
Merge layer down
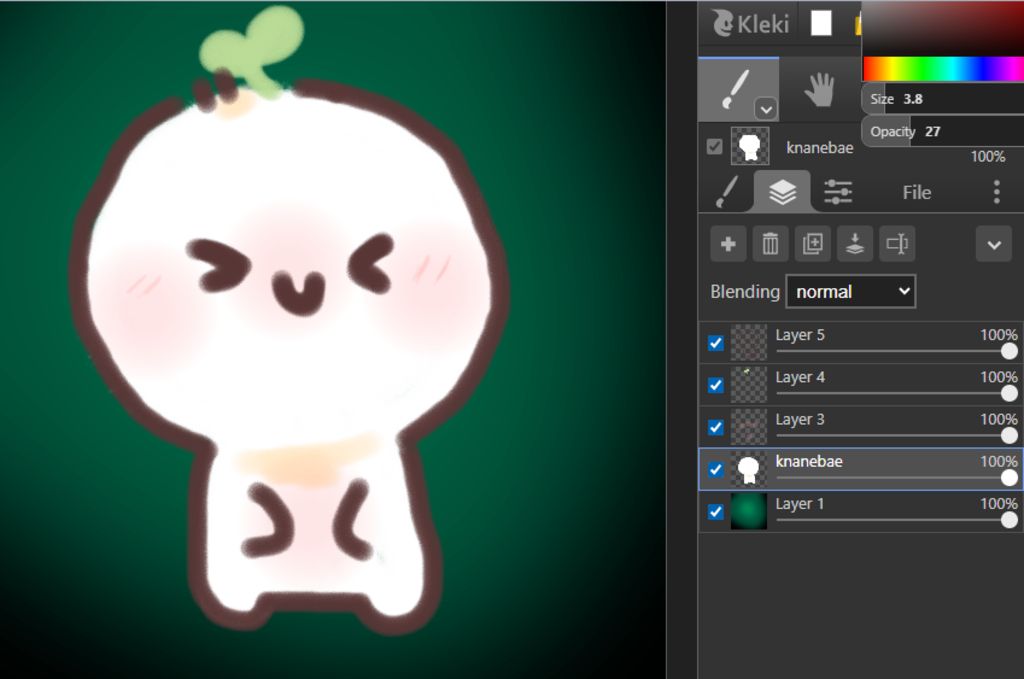855,244
